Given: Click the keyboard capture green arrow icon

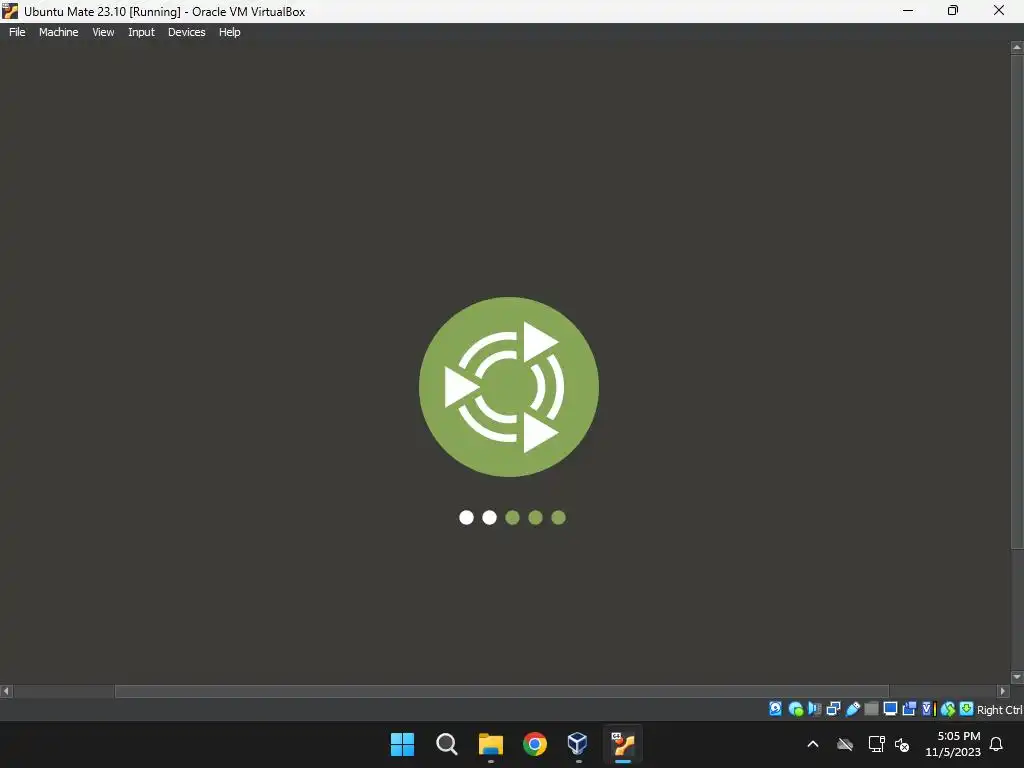Looking at the screenshot, I should tap(967, 709).
